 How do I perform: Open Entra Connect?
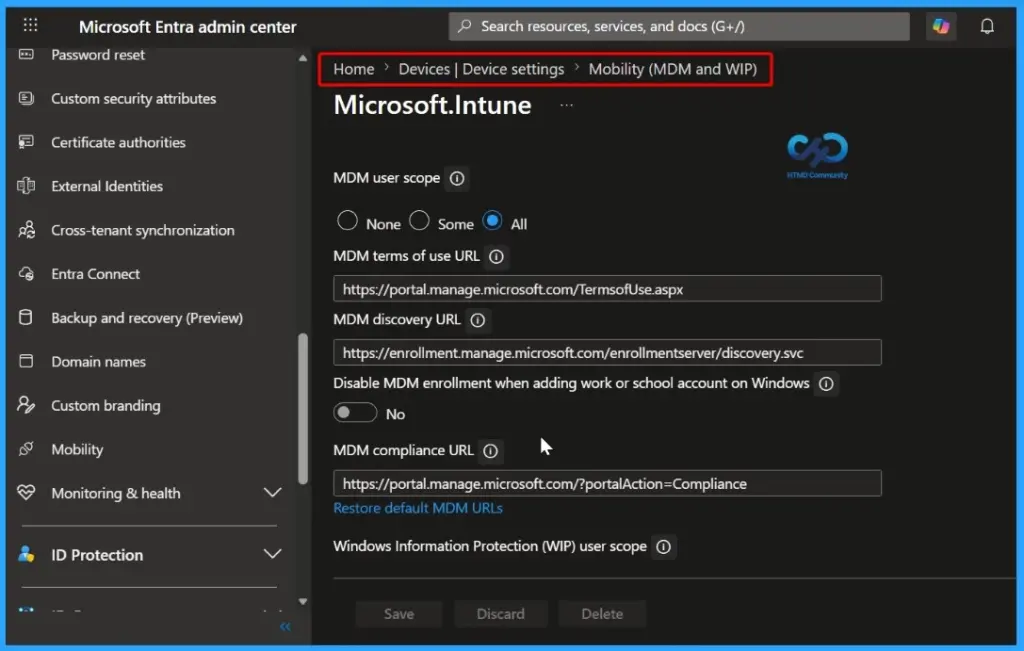[x=95, y=274]
